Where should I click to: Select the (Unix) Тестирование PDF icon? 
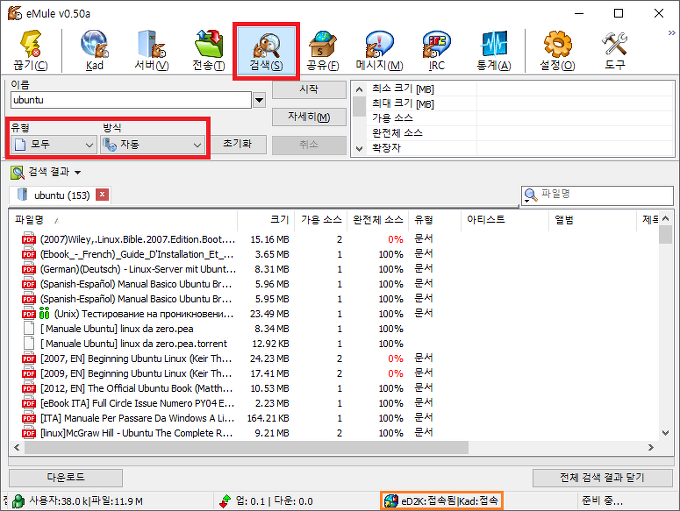(29, 314)
